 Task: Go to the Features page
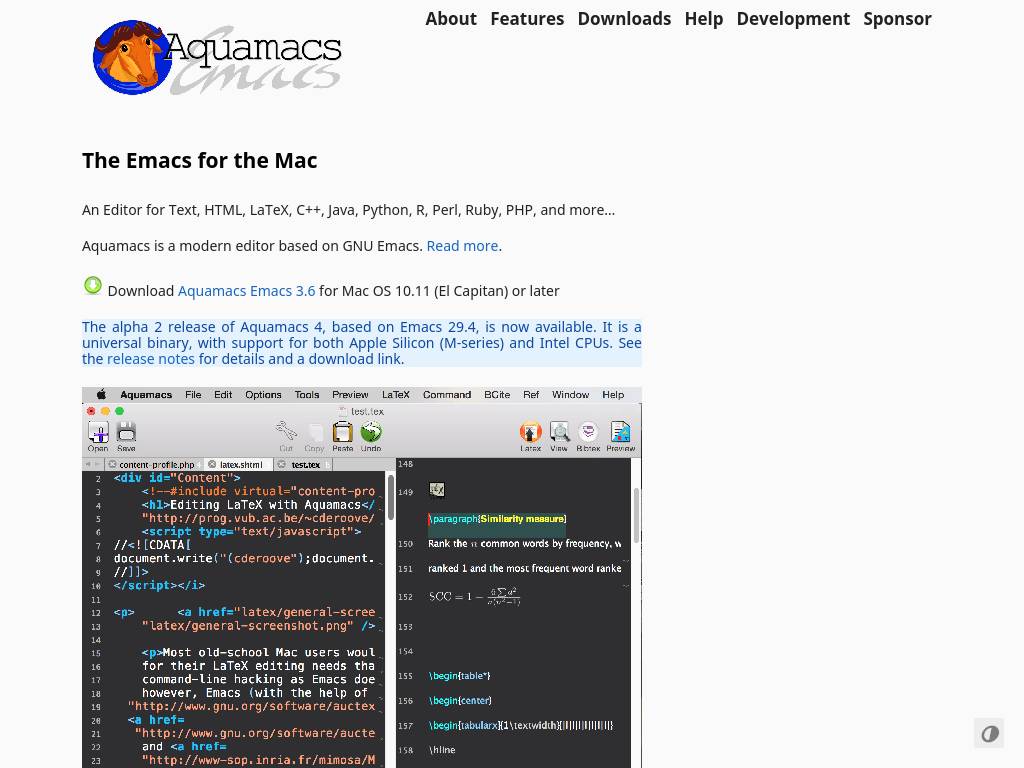tap(527, 19)
